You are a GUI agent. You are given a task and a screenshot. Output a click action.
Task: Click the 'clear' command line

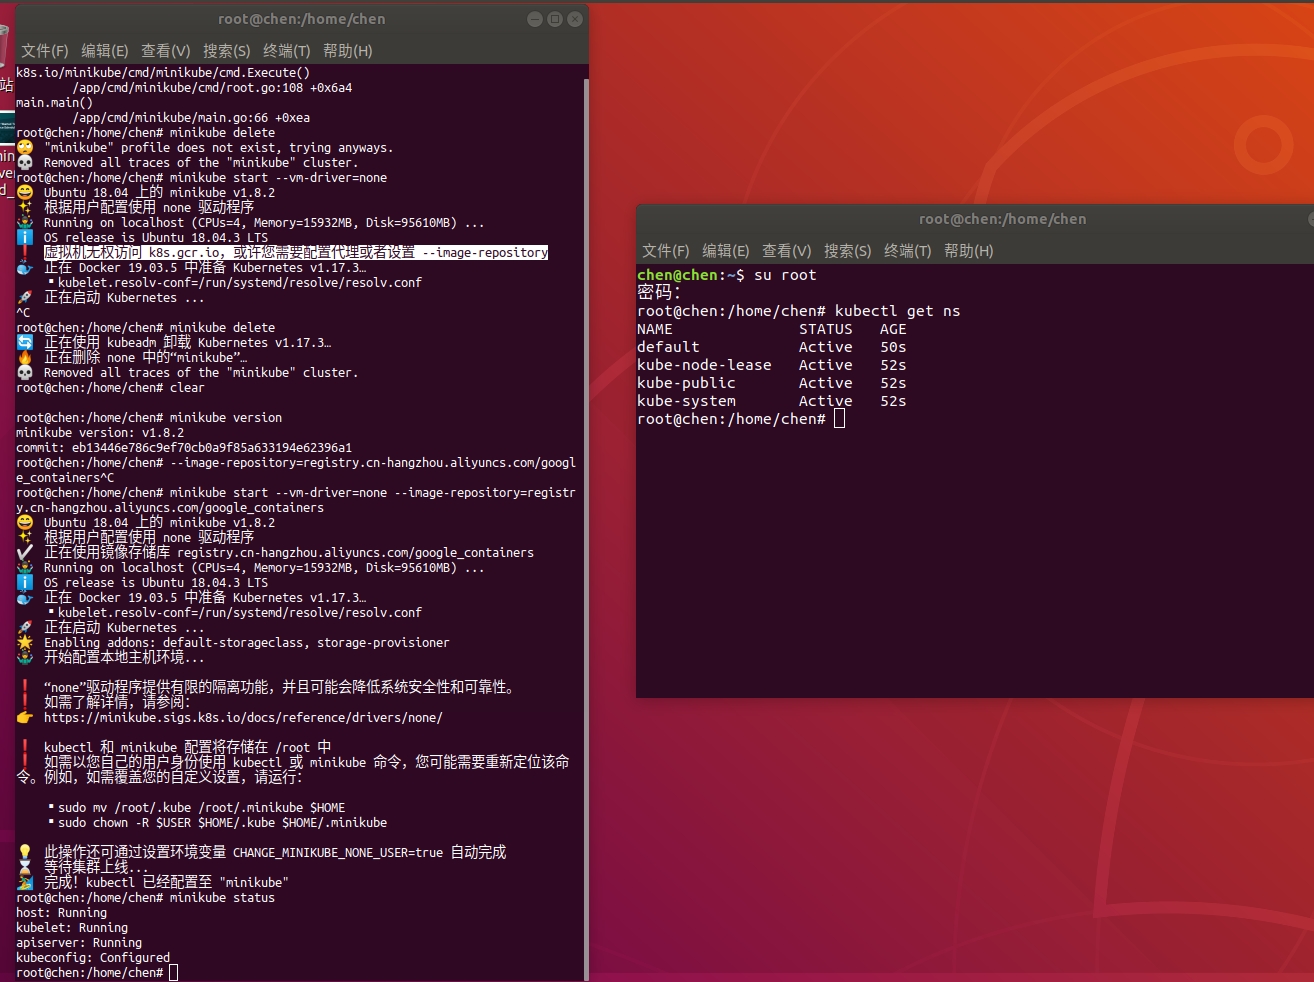click(110, 388)
